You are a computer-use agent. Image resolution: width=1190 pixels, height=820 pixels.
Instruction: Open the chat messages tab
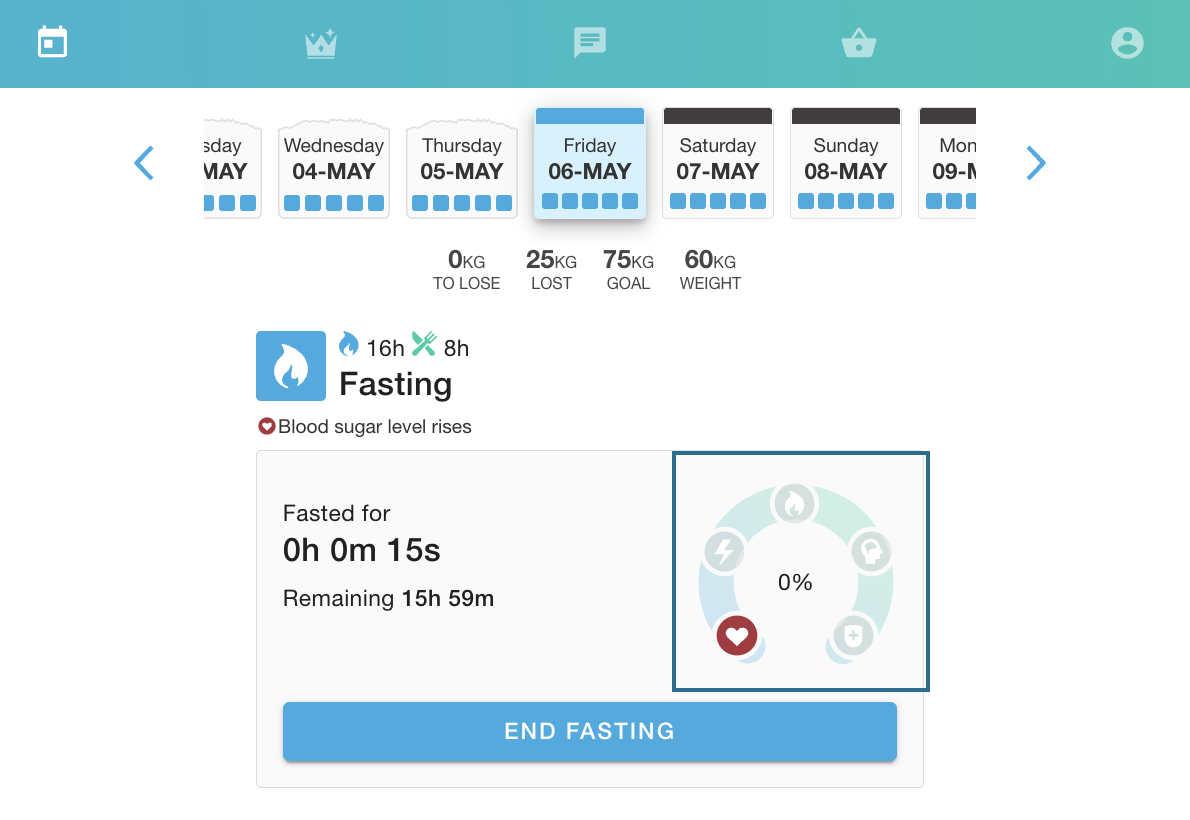click(590, 43)
